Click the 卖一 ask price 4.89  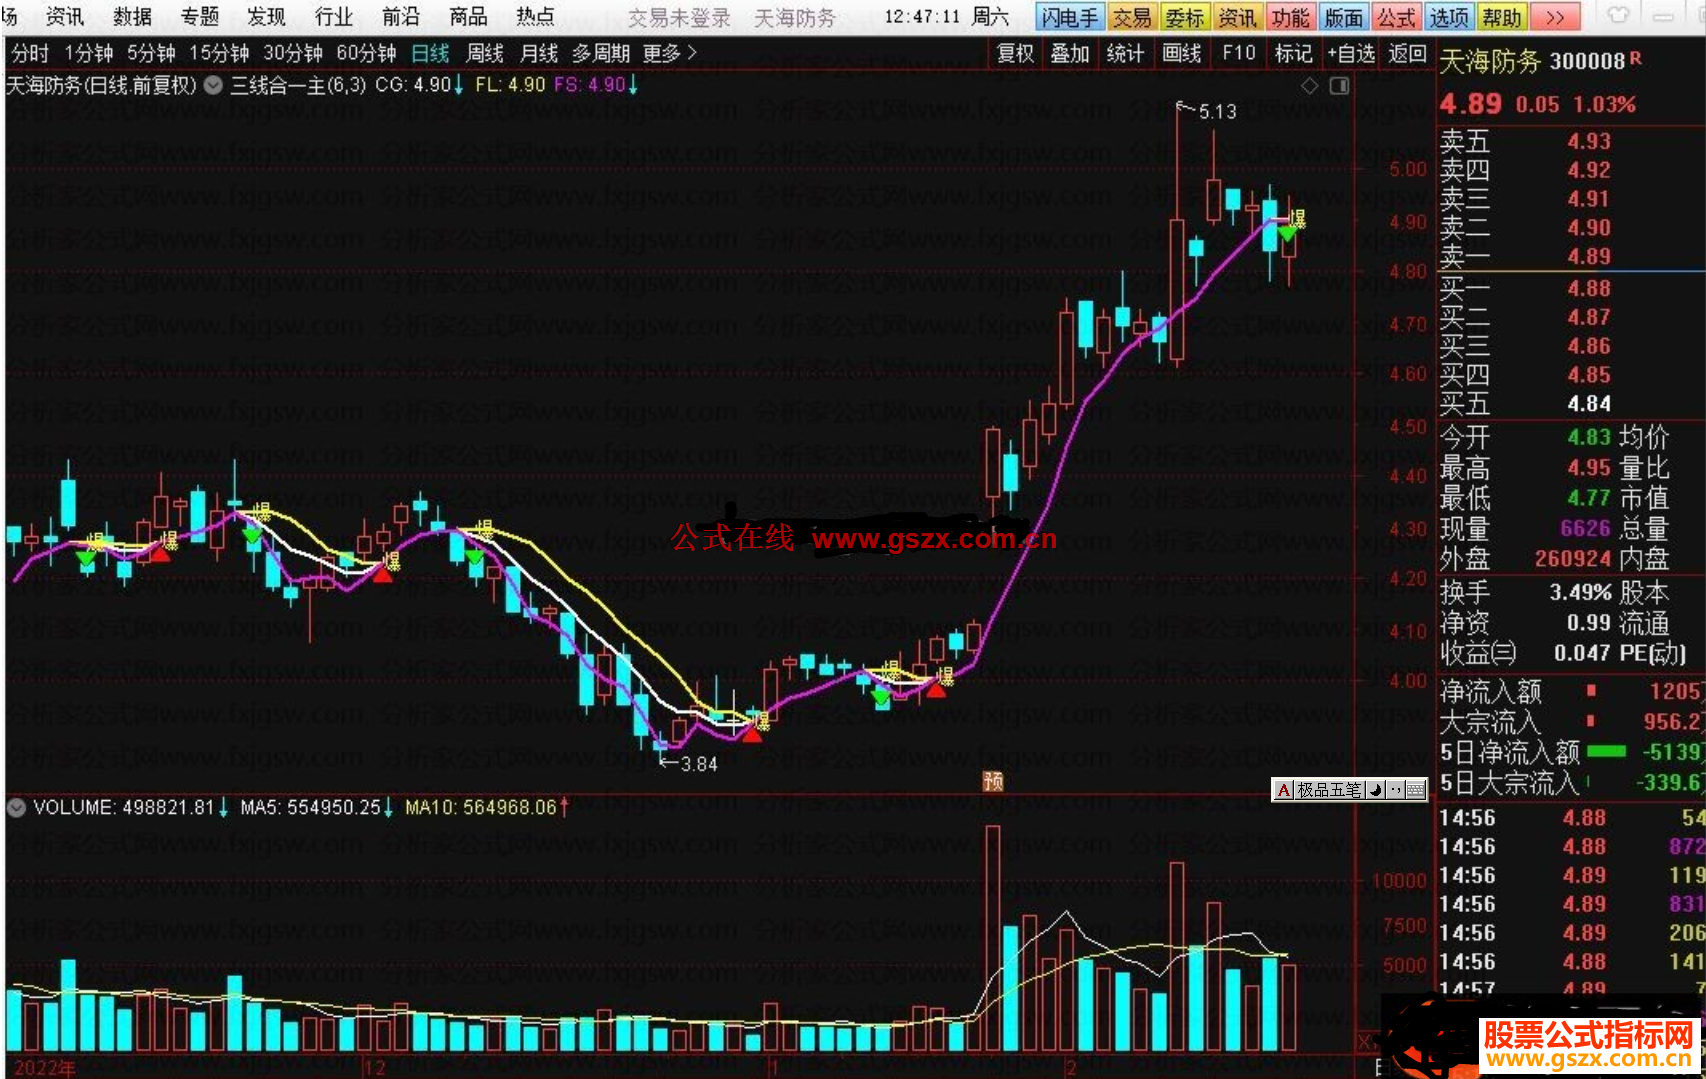[1589, 256]
